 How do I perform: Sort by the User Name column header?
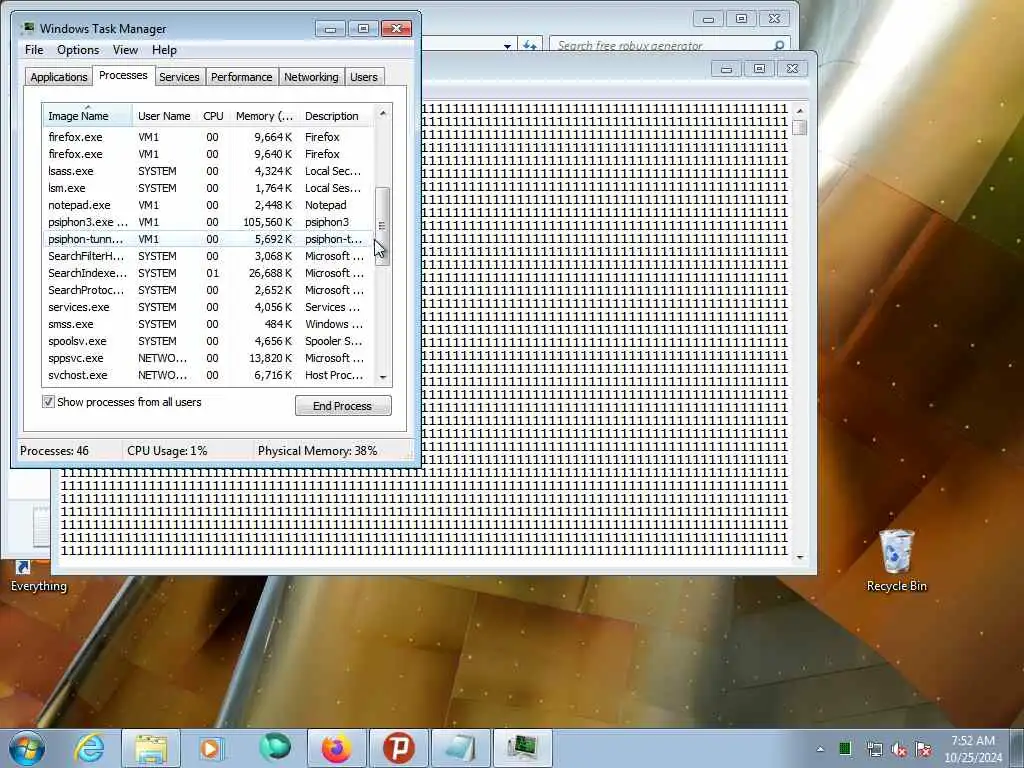[164, 116]
